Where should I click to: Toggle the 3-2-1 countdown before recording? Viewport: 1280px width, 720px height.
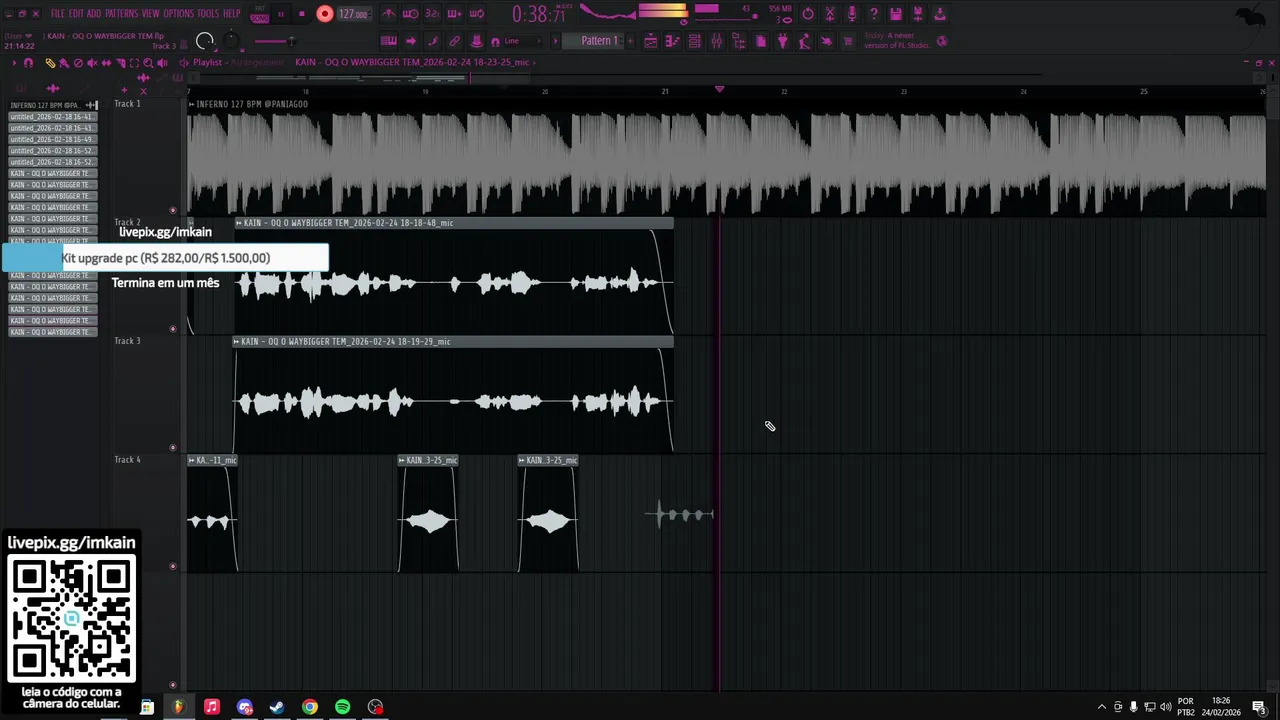pyautogui.click(x=432, y=14)
